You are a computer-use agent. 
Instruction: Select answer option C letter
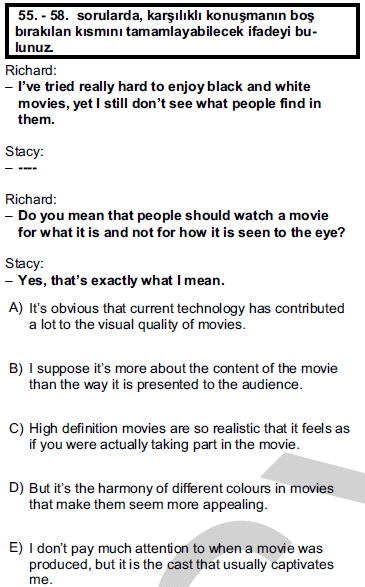point(16,428)
